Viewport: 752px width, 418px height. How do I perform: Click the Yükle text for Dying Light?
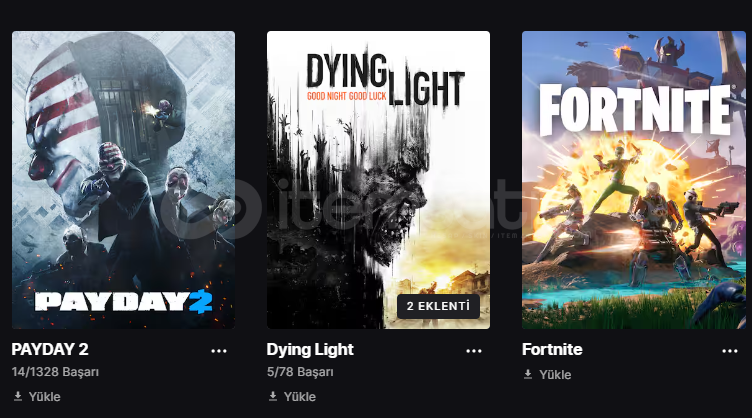click(x=300, y=397)
